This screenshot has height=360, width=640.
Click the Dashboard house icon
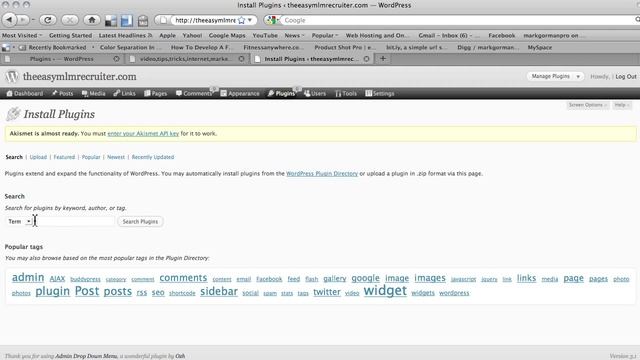pos(9,93)
